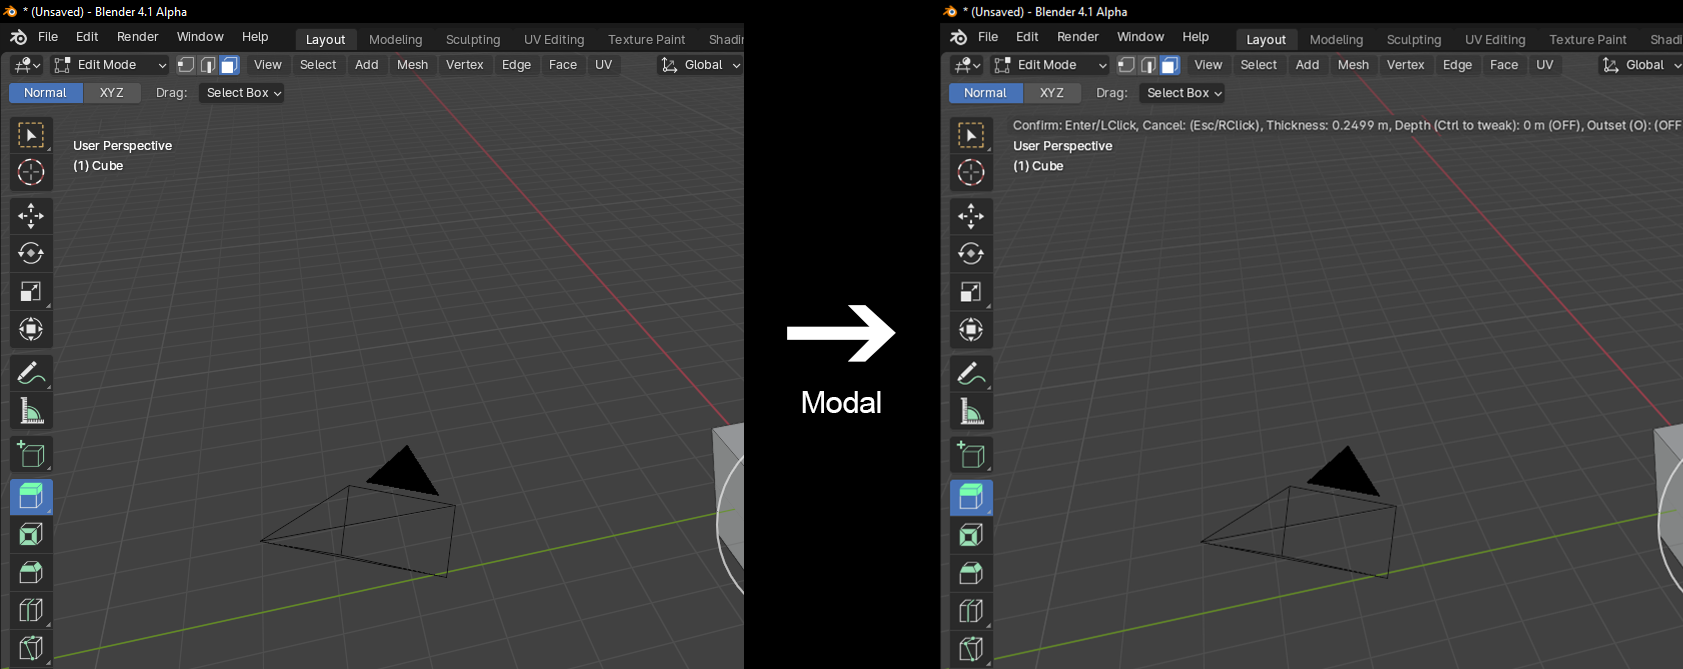Enable edge select mode in the left screenshot
Image resolution: width=1683 pixels, height=669 pixels.
click(x=208, y=65)
